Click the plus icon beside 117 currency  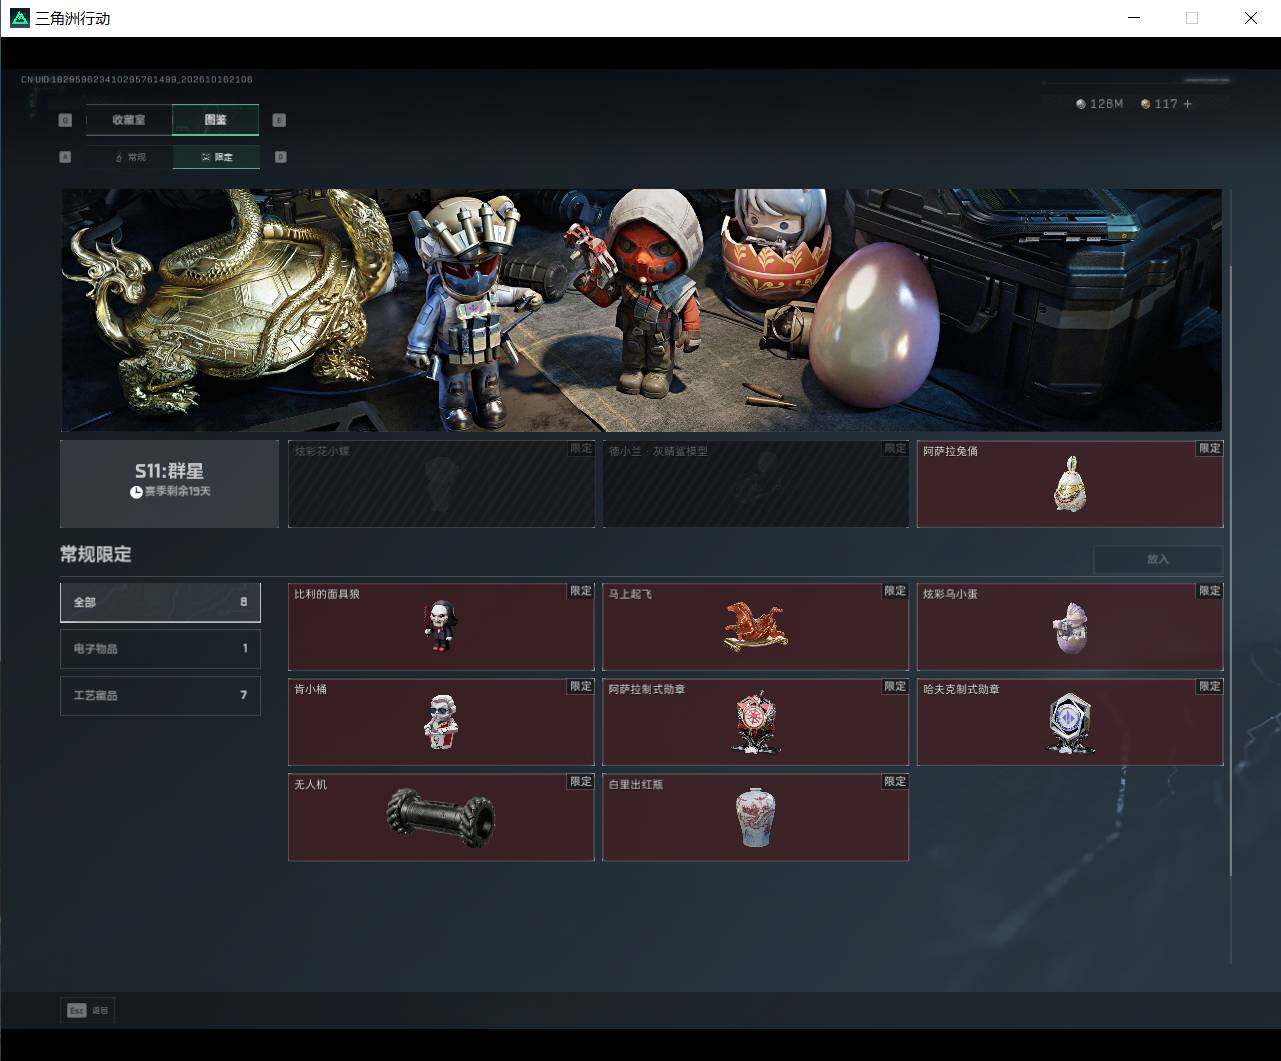tap(1188, 104)
